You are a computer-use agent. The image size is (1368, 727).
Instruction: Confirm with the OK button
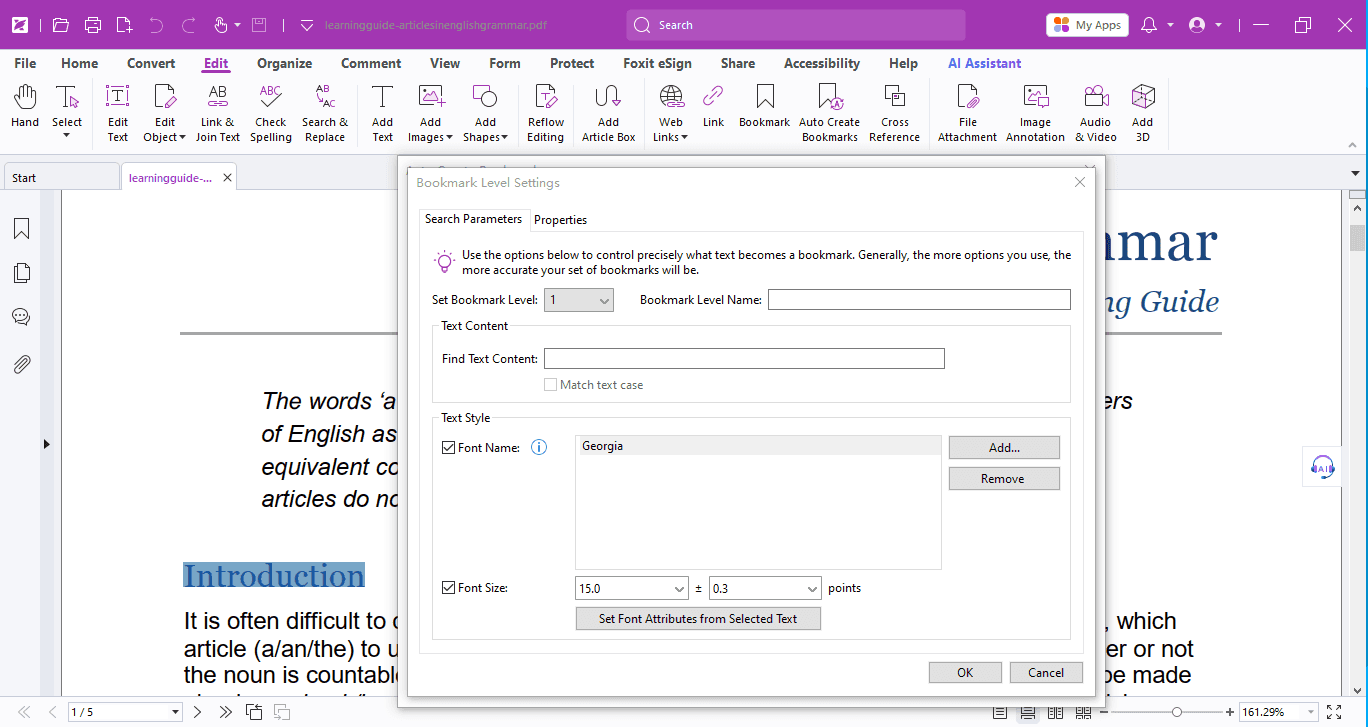(965, 673)
